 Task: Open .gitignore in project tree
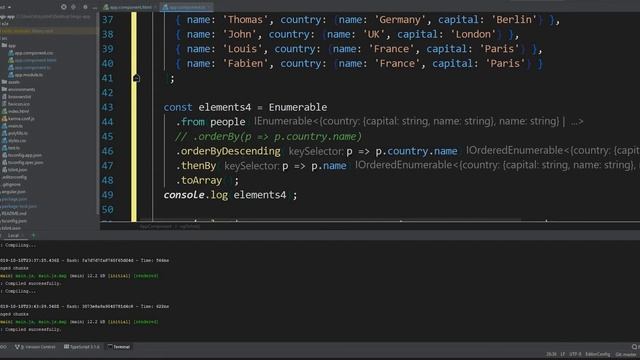click(x=11, y=184)
